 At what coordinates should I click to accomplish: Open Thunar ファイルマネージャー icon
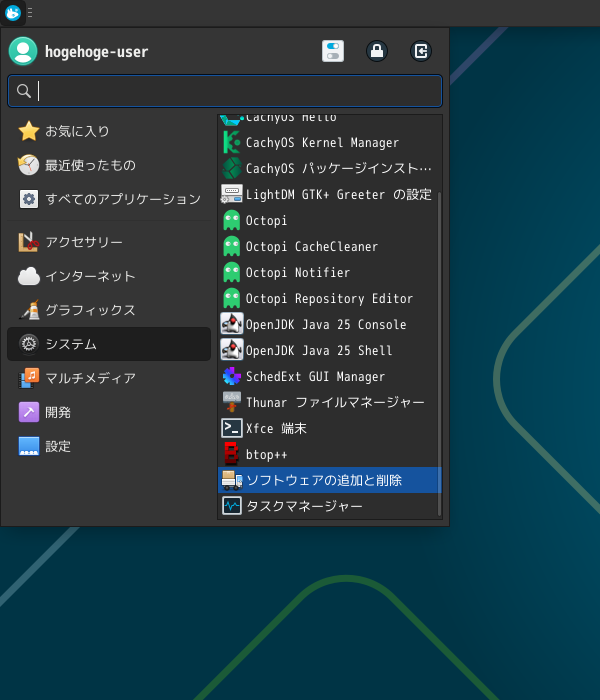pos(232,402)
